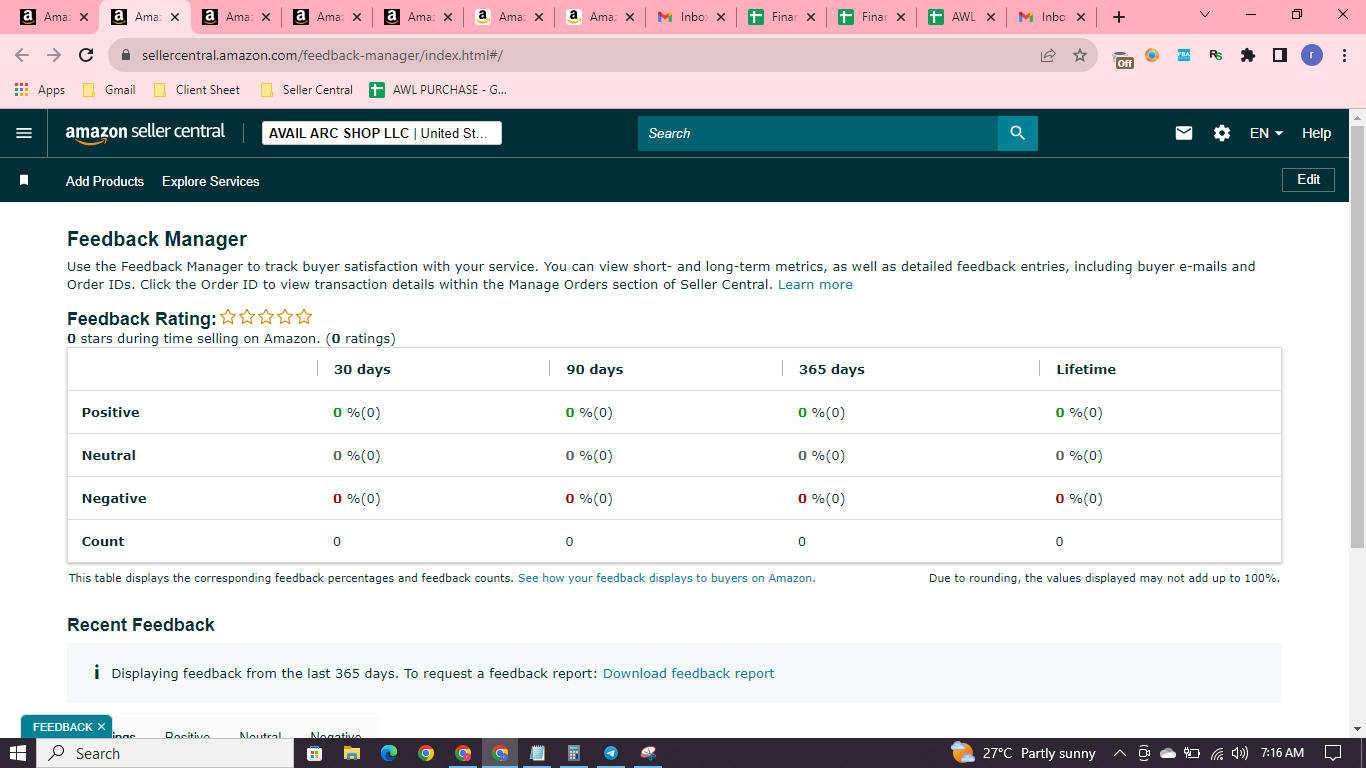This screenshot has width=1366, height=768.
Task: Click the bookmark flag icon
Action: pos(24,181)
